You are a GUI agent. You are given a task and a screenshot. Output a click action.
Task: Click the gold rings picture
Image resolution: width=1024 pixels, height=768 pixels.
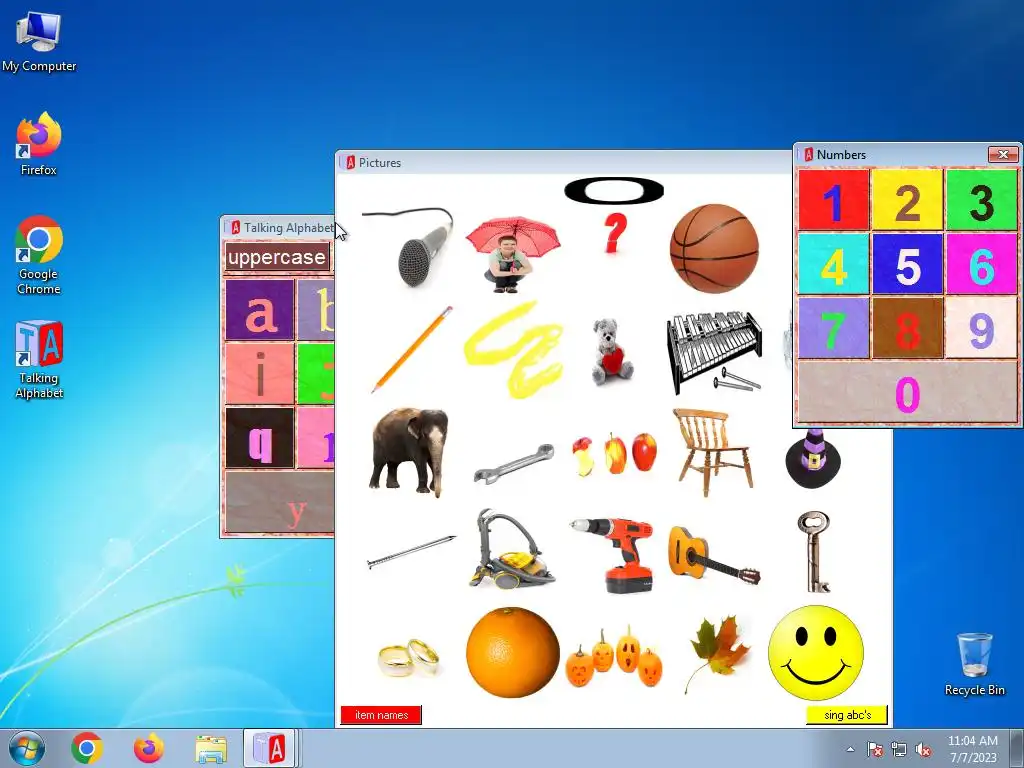[x=409, y=658]
